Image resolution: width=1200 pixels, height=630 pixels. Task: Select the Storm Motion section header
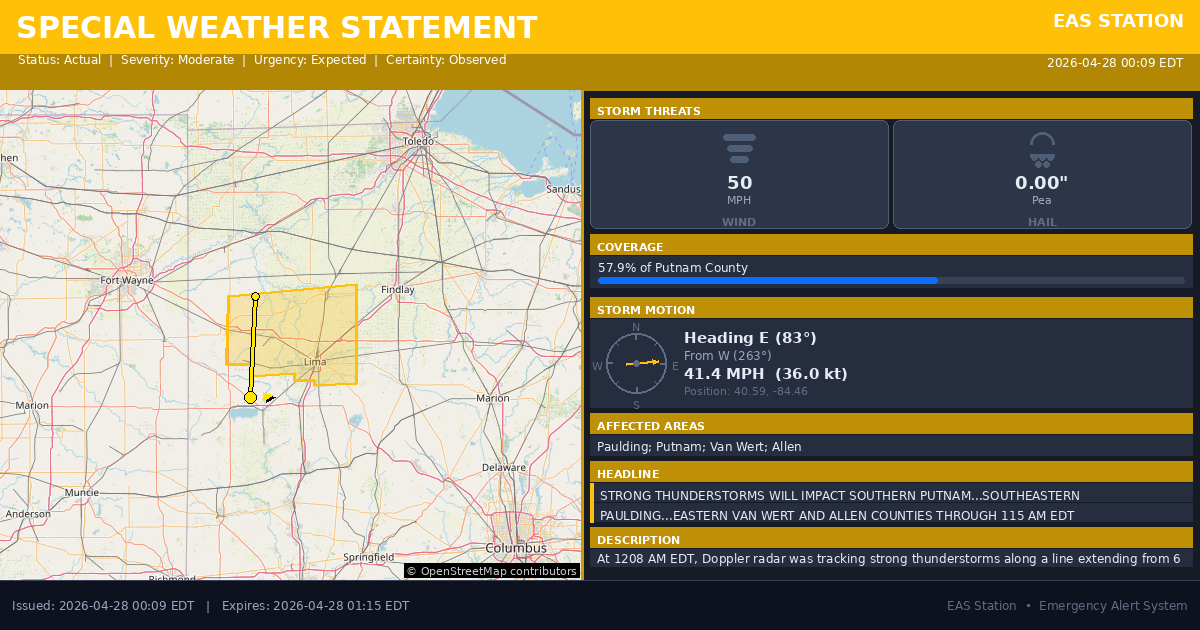(x=891, y=309)
